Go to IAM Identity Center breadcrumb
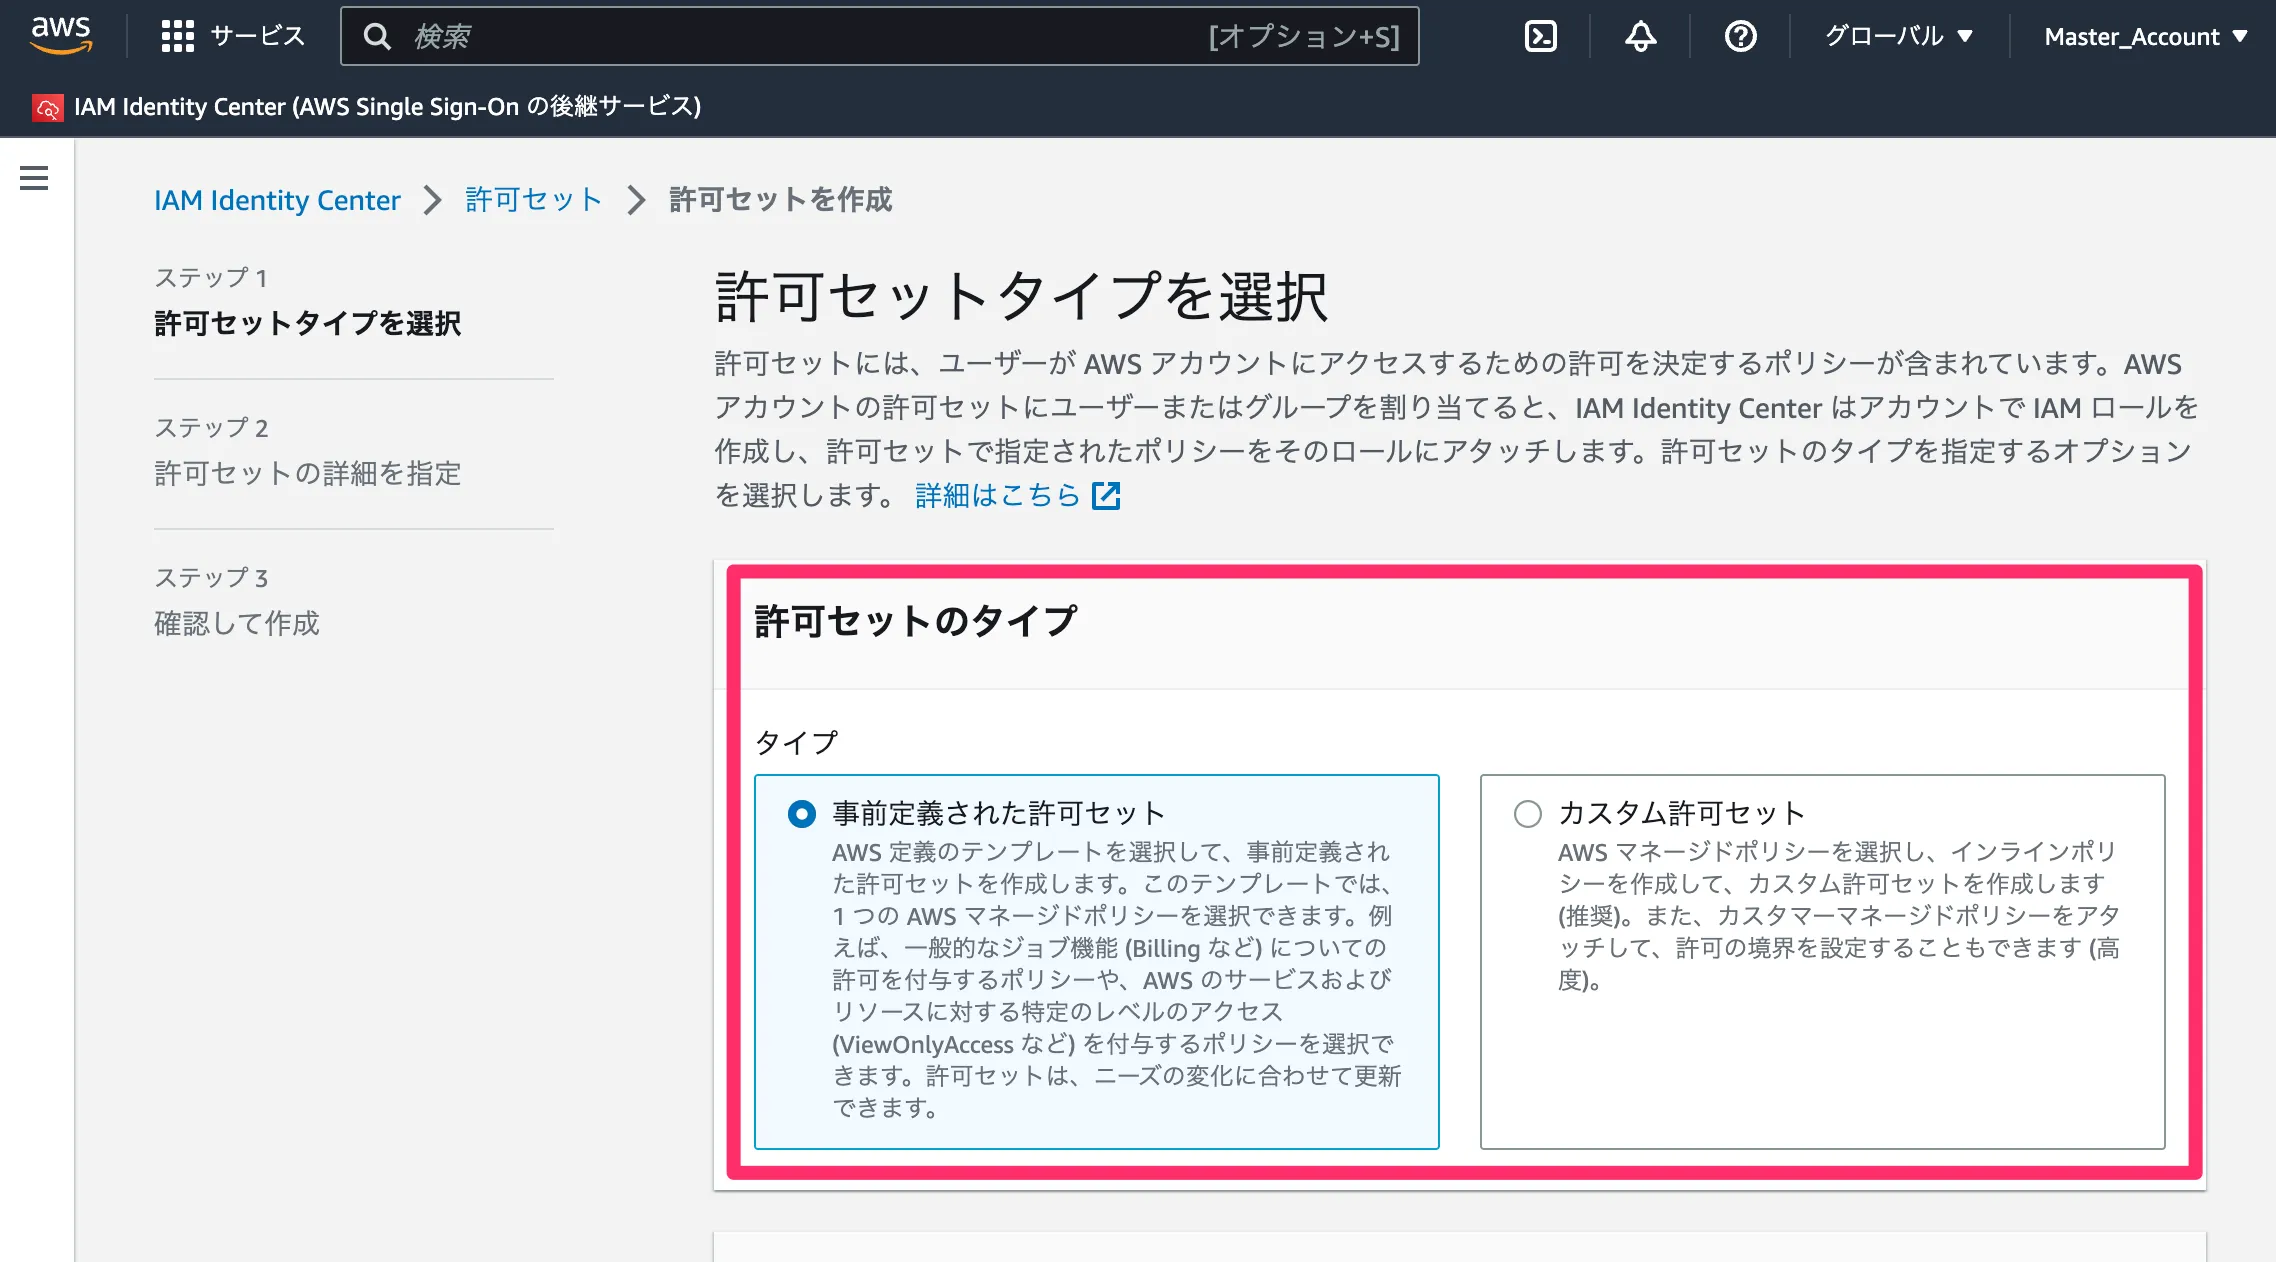This screenshot has height=1262, width=2276. (x=277, y=200)
